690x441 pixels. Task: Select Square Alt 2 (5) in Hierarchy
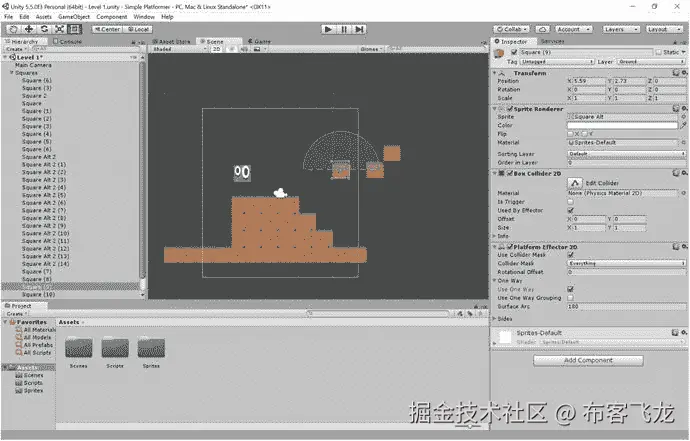pyautogui.click(x=44, y=195)
